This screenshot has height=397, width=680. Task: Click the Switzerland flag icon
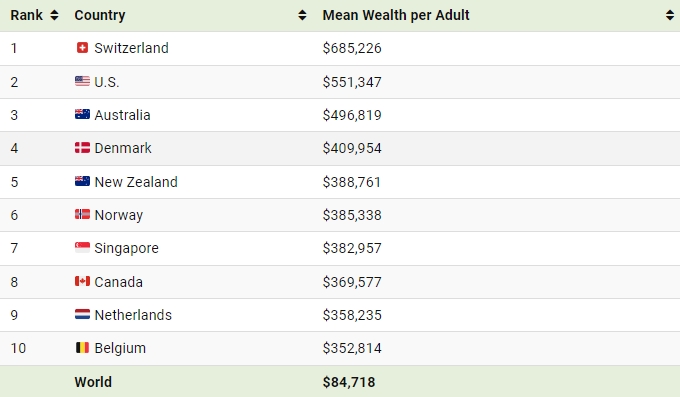tap(82, 48)
